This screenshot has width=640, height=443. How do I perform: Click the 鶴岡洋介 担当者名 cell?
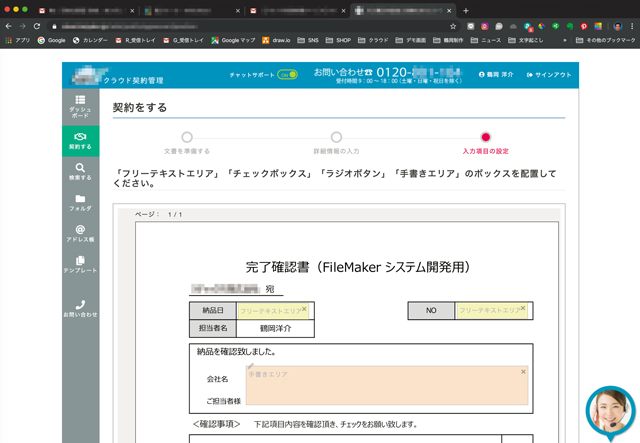point(276,328)
